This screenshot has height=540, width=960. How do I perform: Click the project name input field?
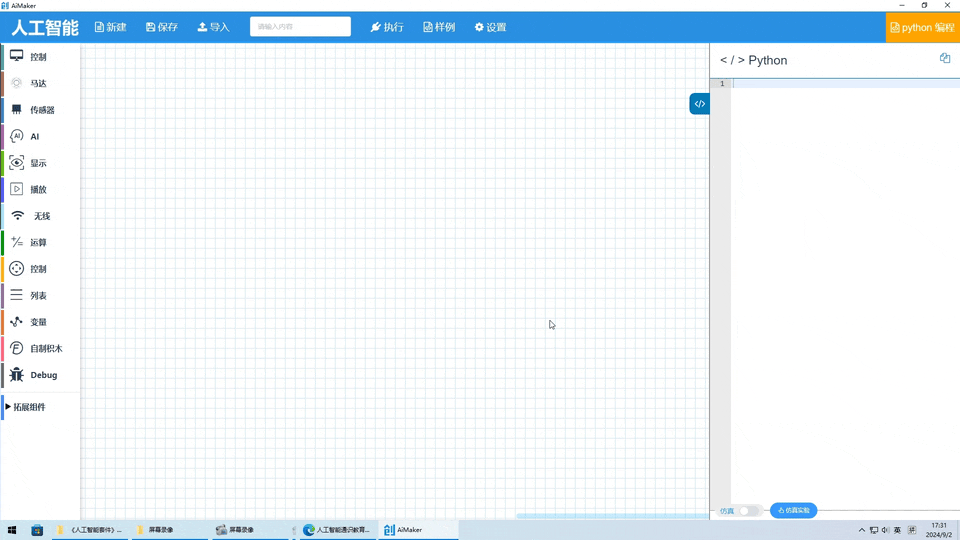(300, 27)
